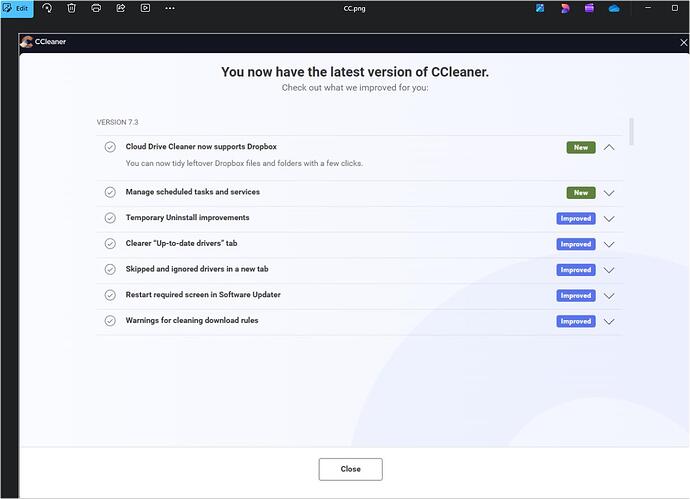This screenshot has width=690, height=499.
Task: Rotate the image using the rotate icon
Action: coord(47,8)
